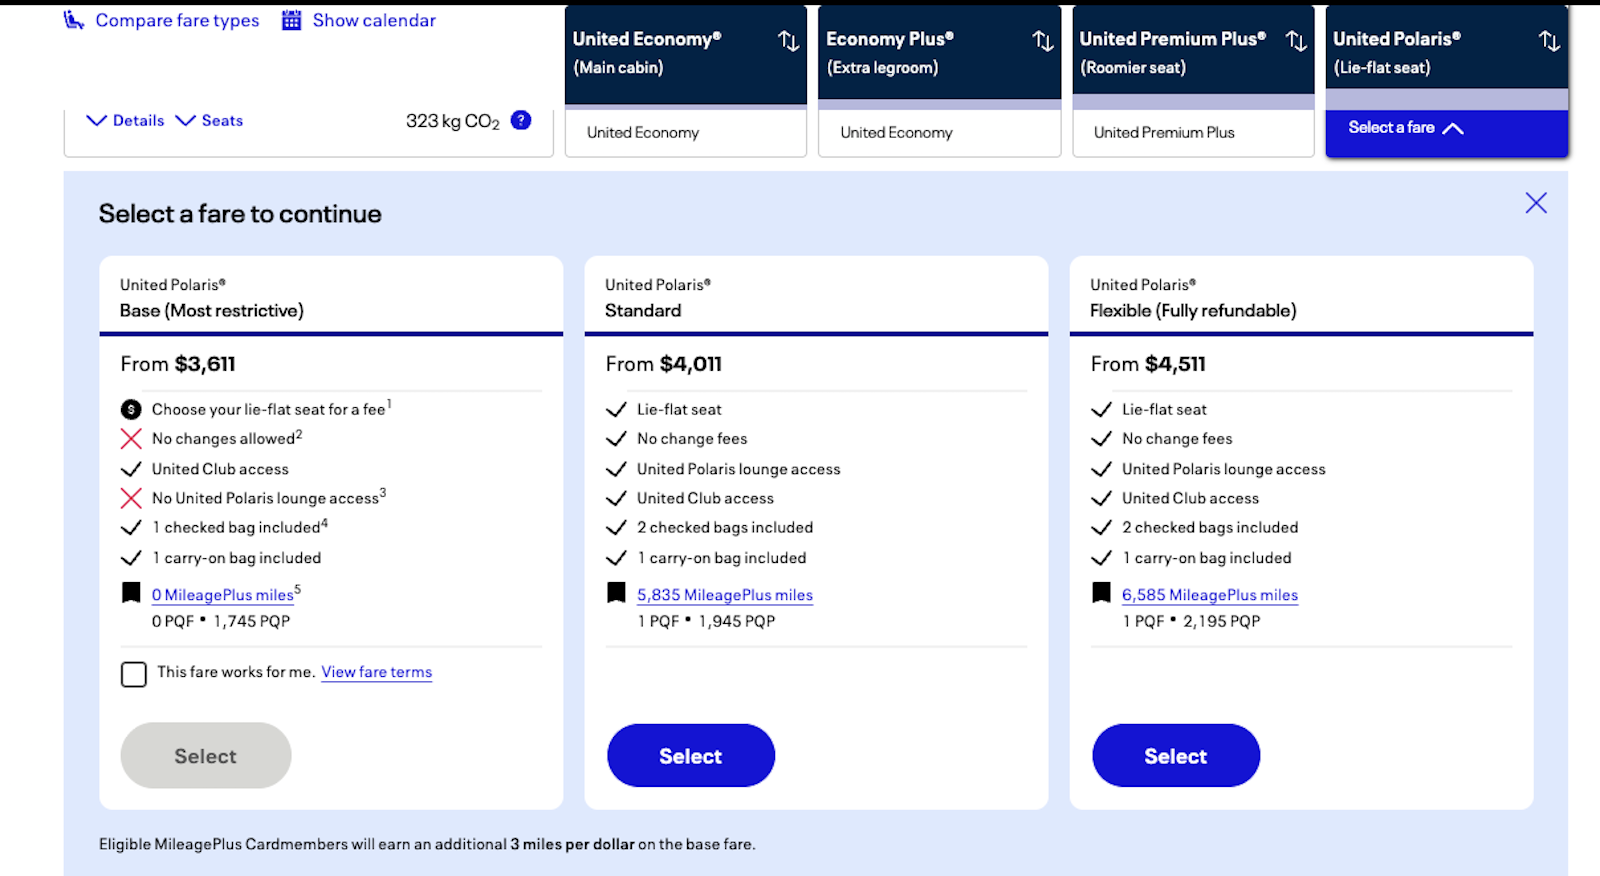Click the '1 checked bag included' text

tap(237, 527)
